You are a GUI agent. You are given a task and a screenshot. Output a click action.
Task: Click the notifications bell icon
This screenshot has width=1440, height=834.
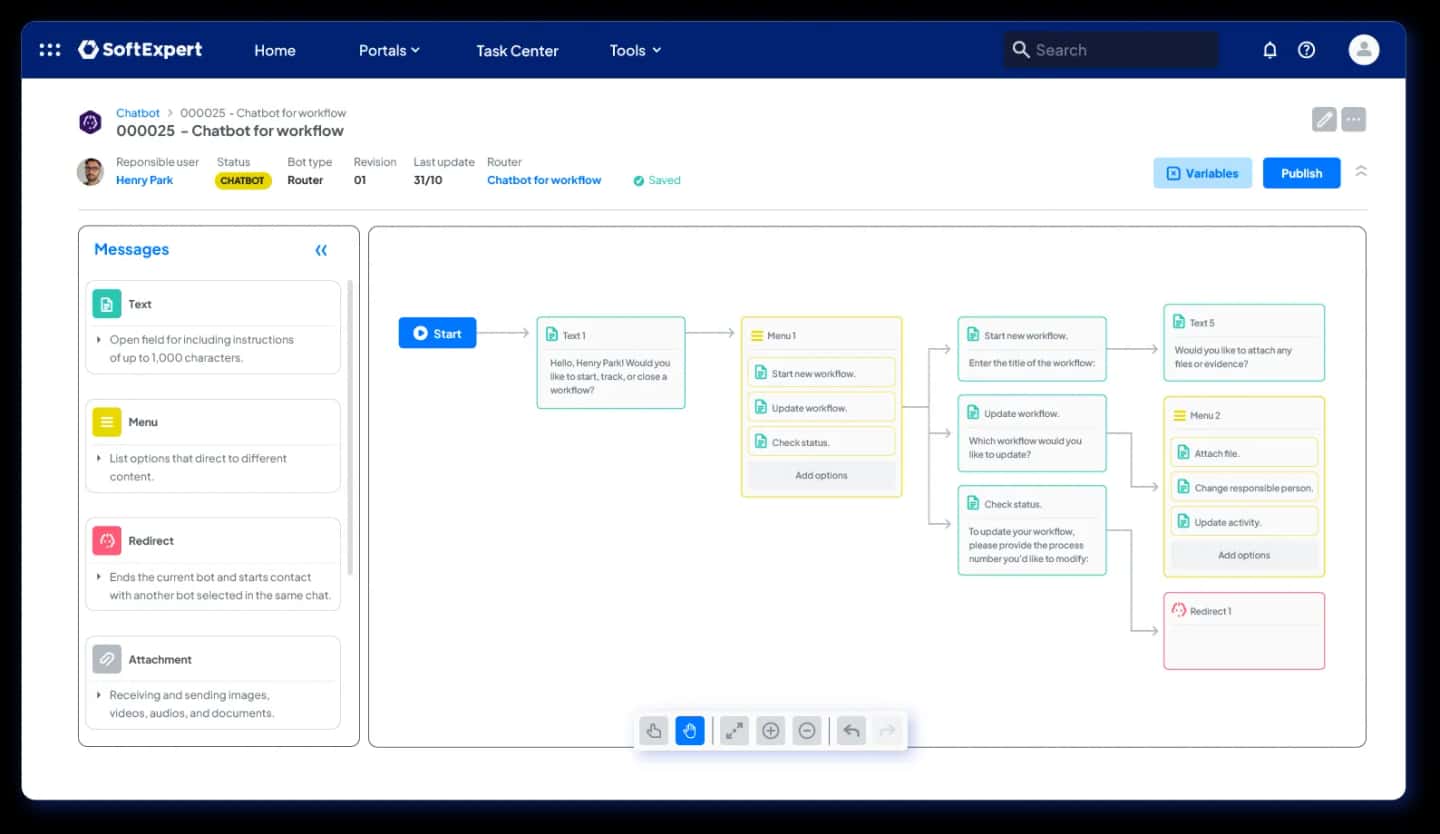tap(1270, 50)
